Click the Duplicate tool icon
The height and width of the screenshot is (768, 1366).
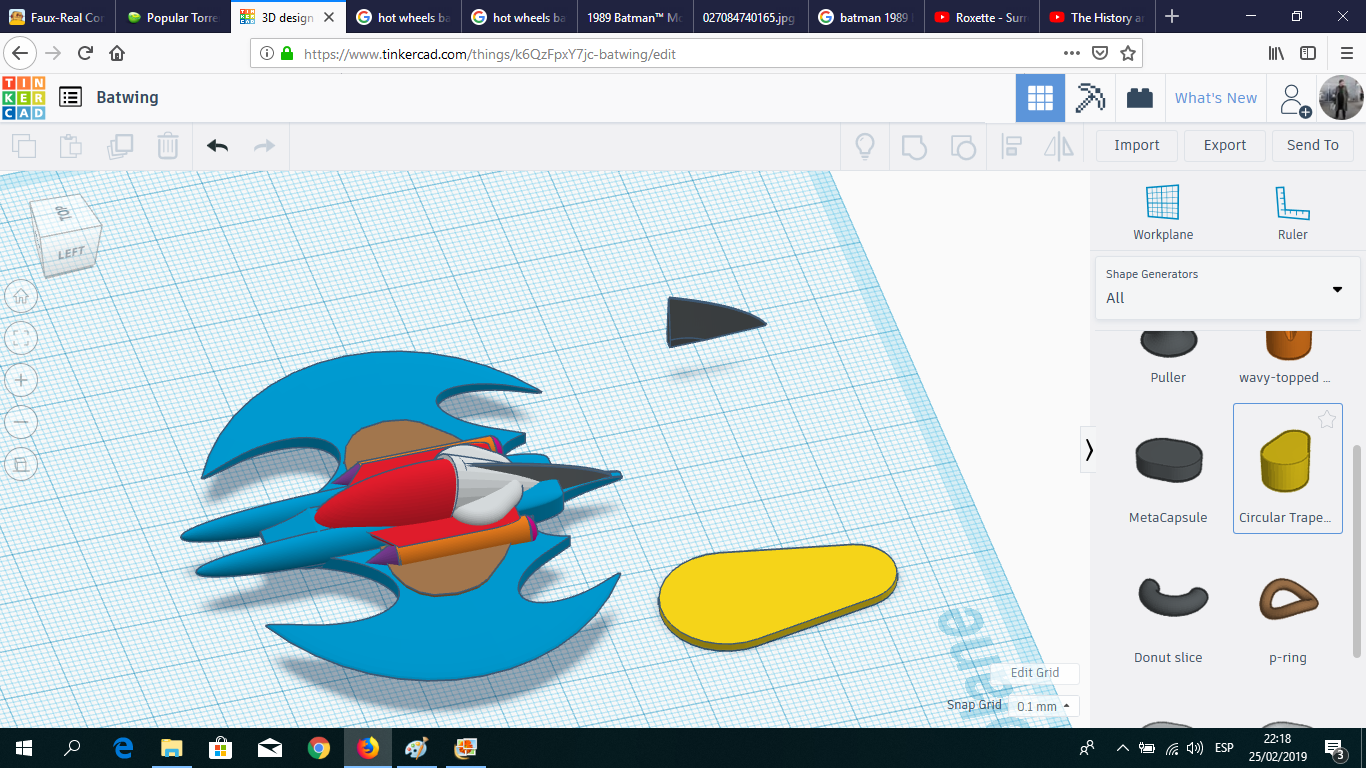[120, 146]
